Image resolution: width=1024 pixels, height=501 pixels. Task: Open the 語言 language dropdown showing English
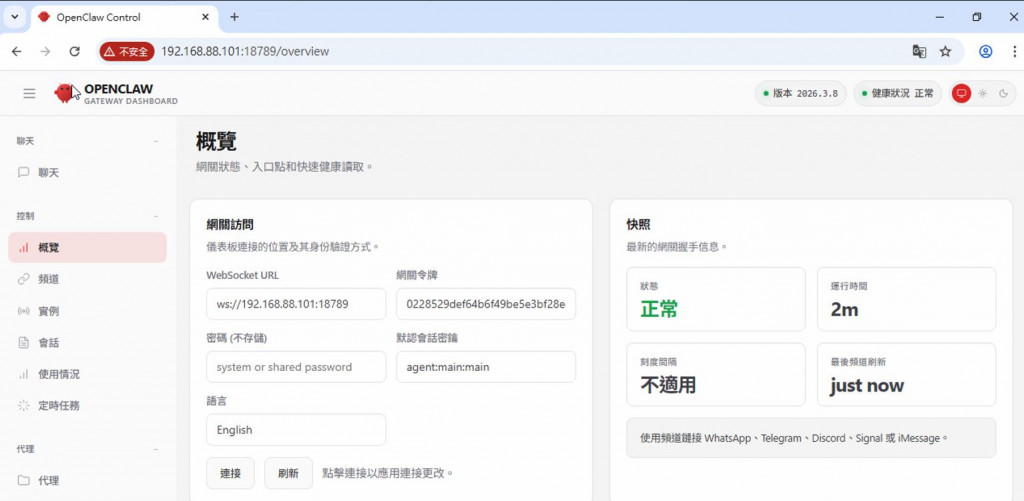296,430
